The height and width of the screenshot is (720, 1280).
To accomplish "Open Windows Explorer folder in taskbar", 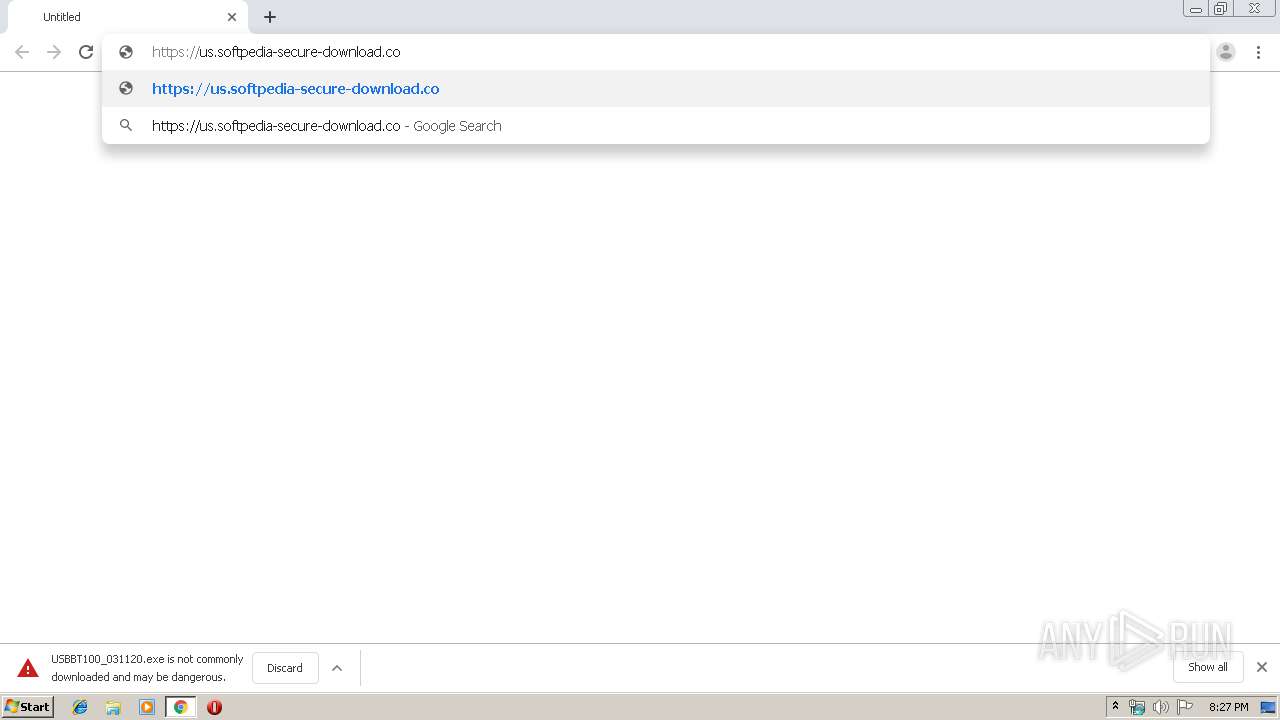I will click(113, 707).
